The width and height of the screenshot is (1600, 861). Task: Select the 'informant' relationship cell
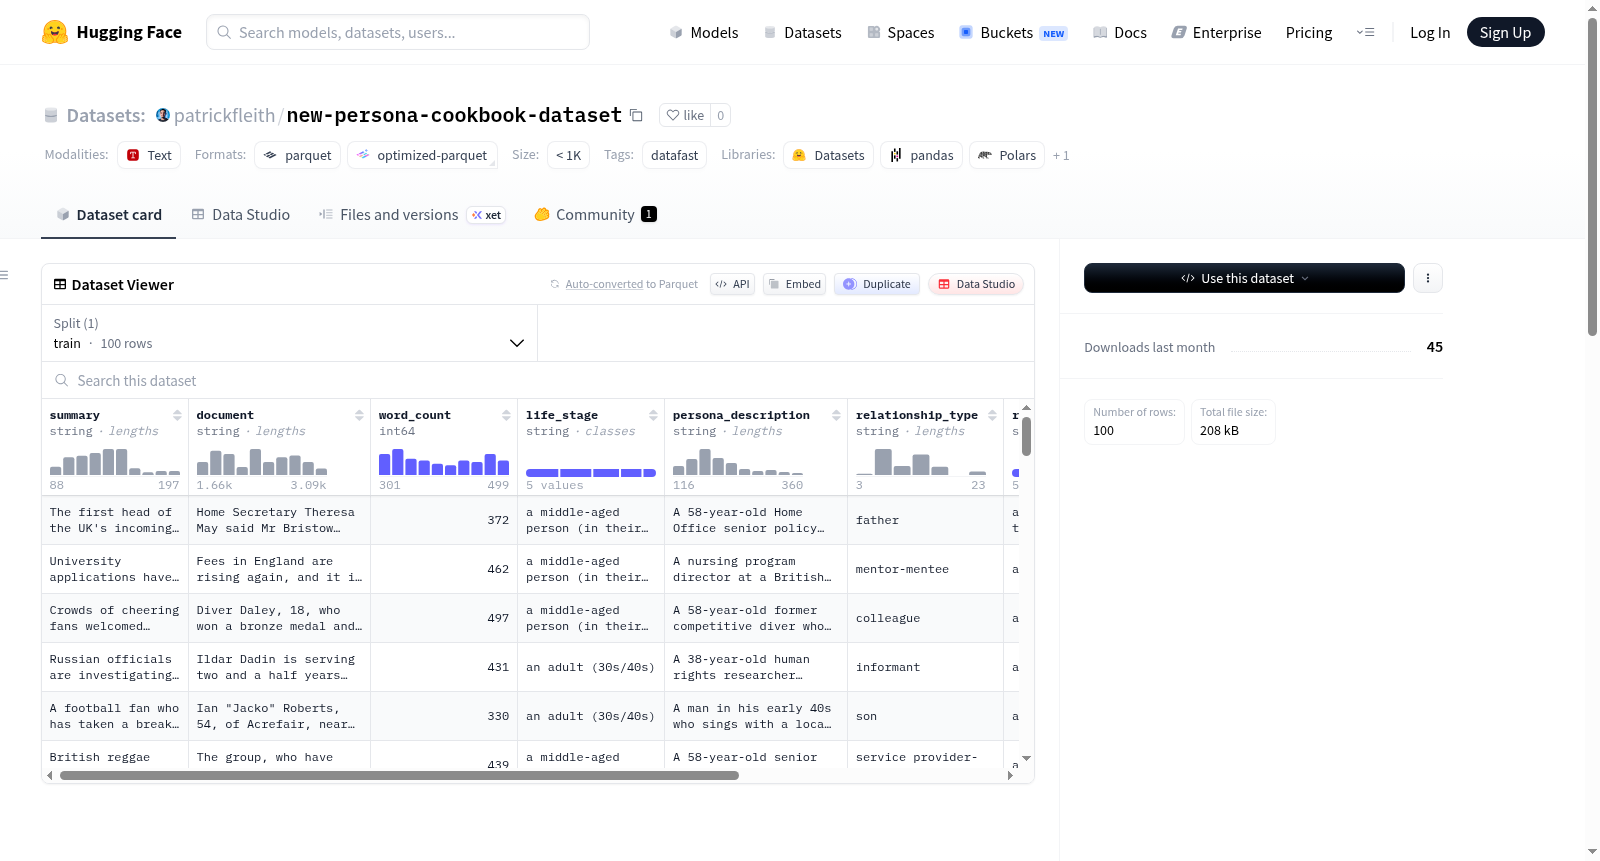point(925,667)
